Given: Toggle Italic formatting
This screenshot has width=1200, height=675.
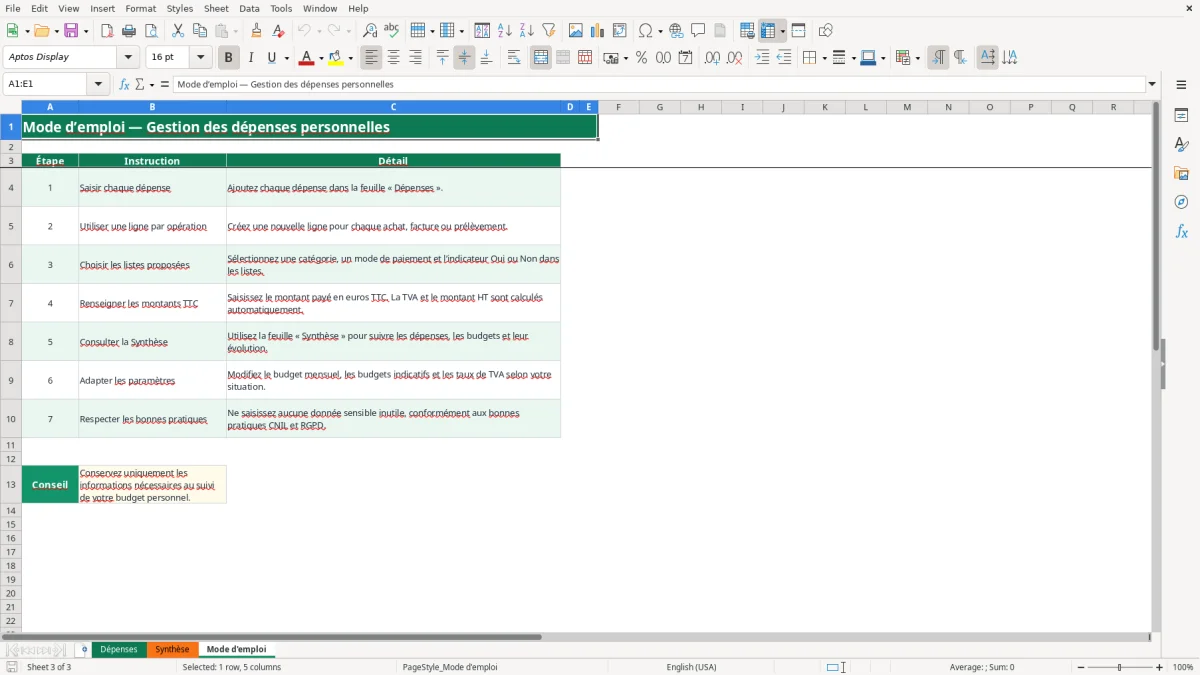Looking at the screenshot, I should click(x=251, y=58).
